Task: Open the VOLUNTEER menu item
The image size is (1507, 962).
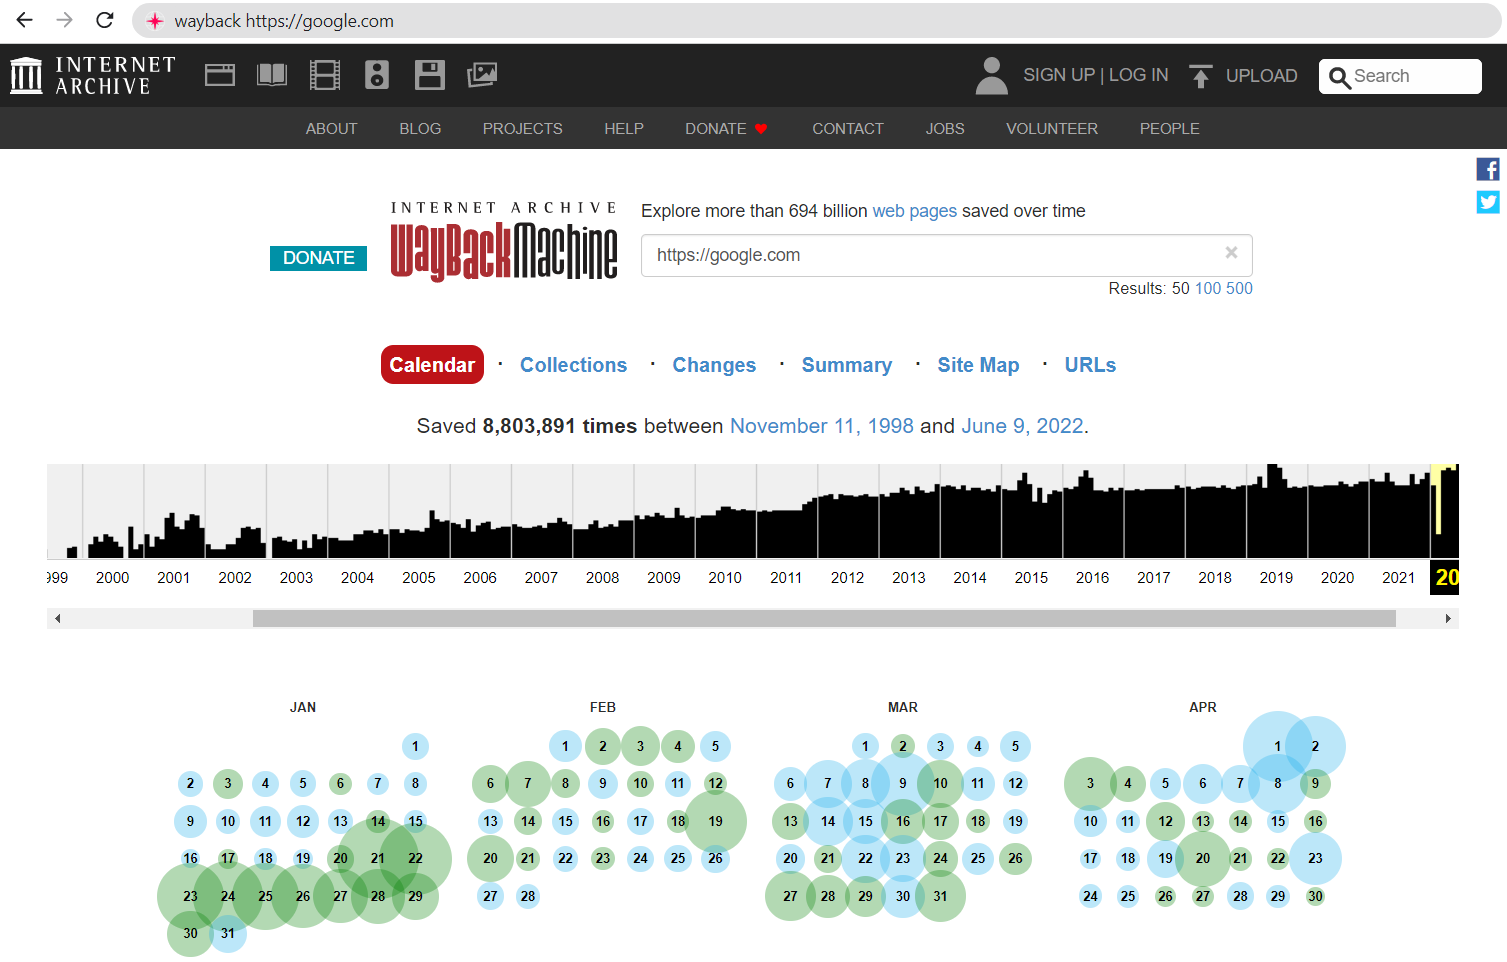Action: 1052,128
